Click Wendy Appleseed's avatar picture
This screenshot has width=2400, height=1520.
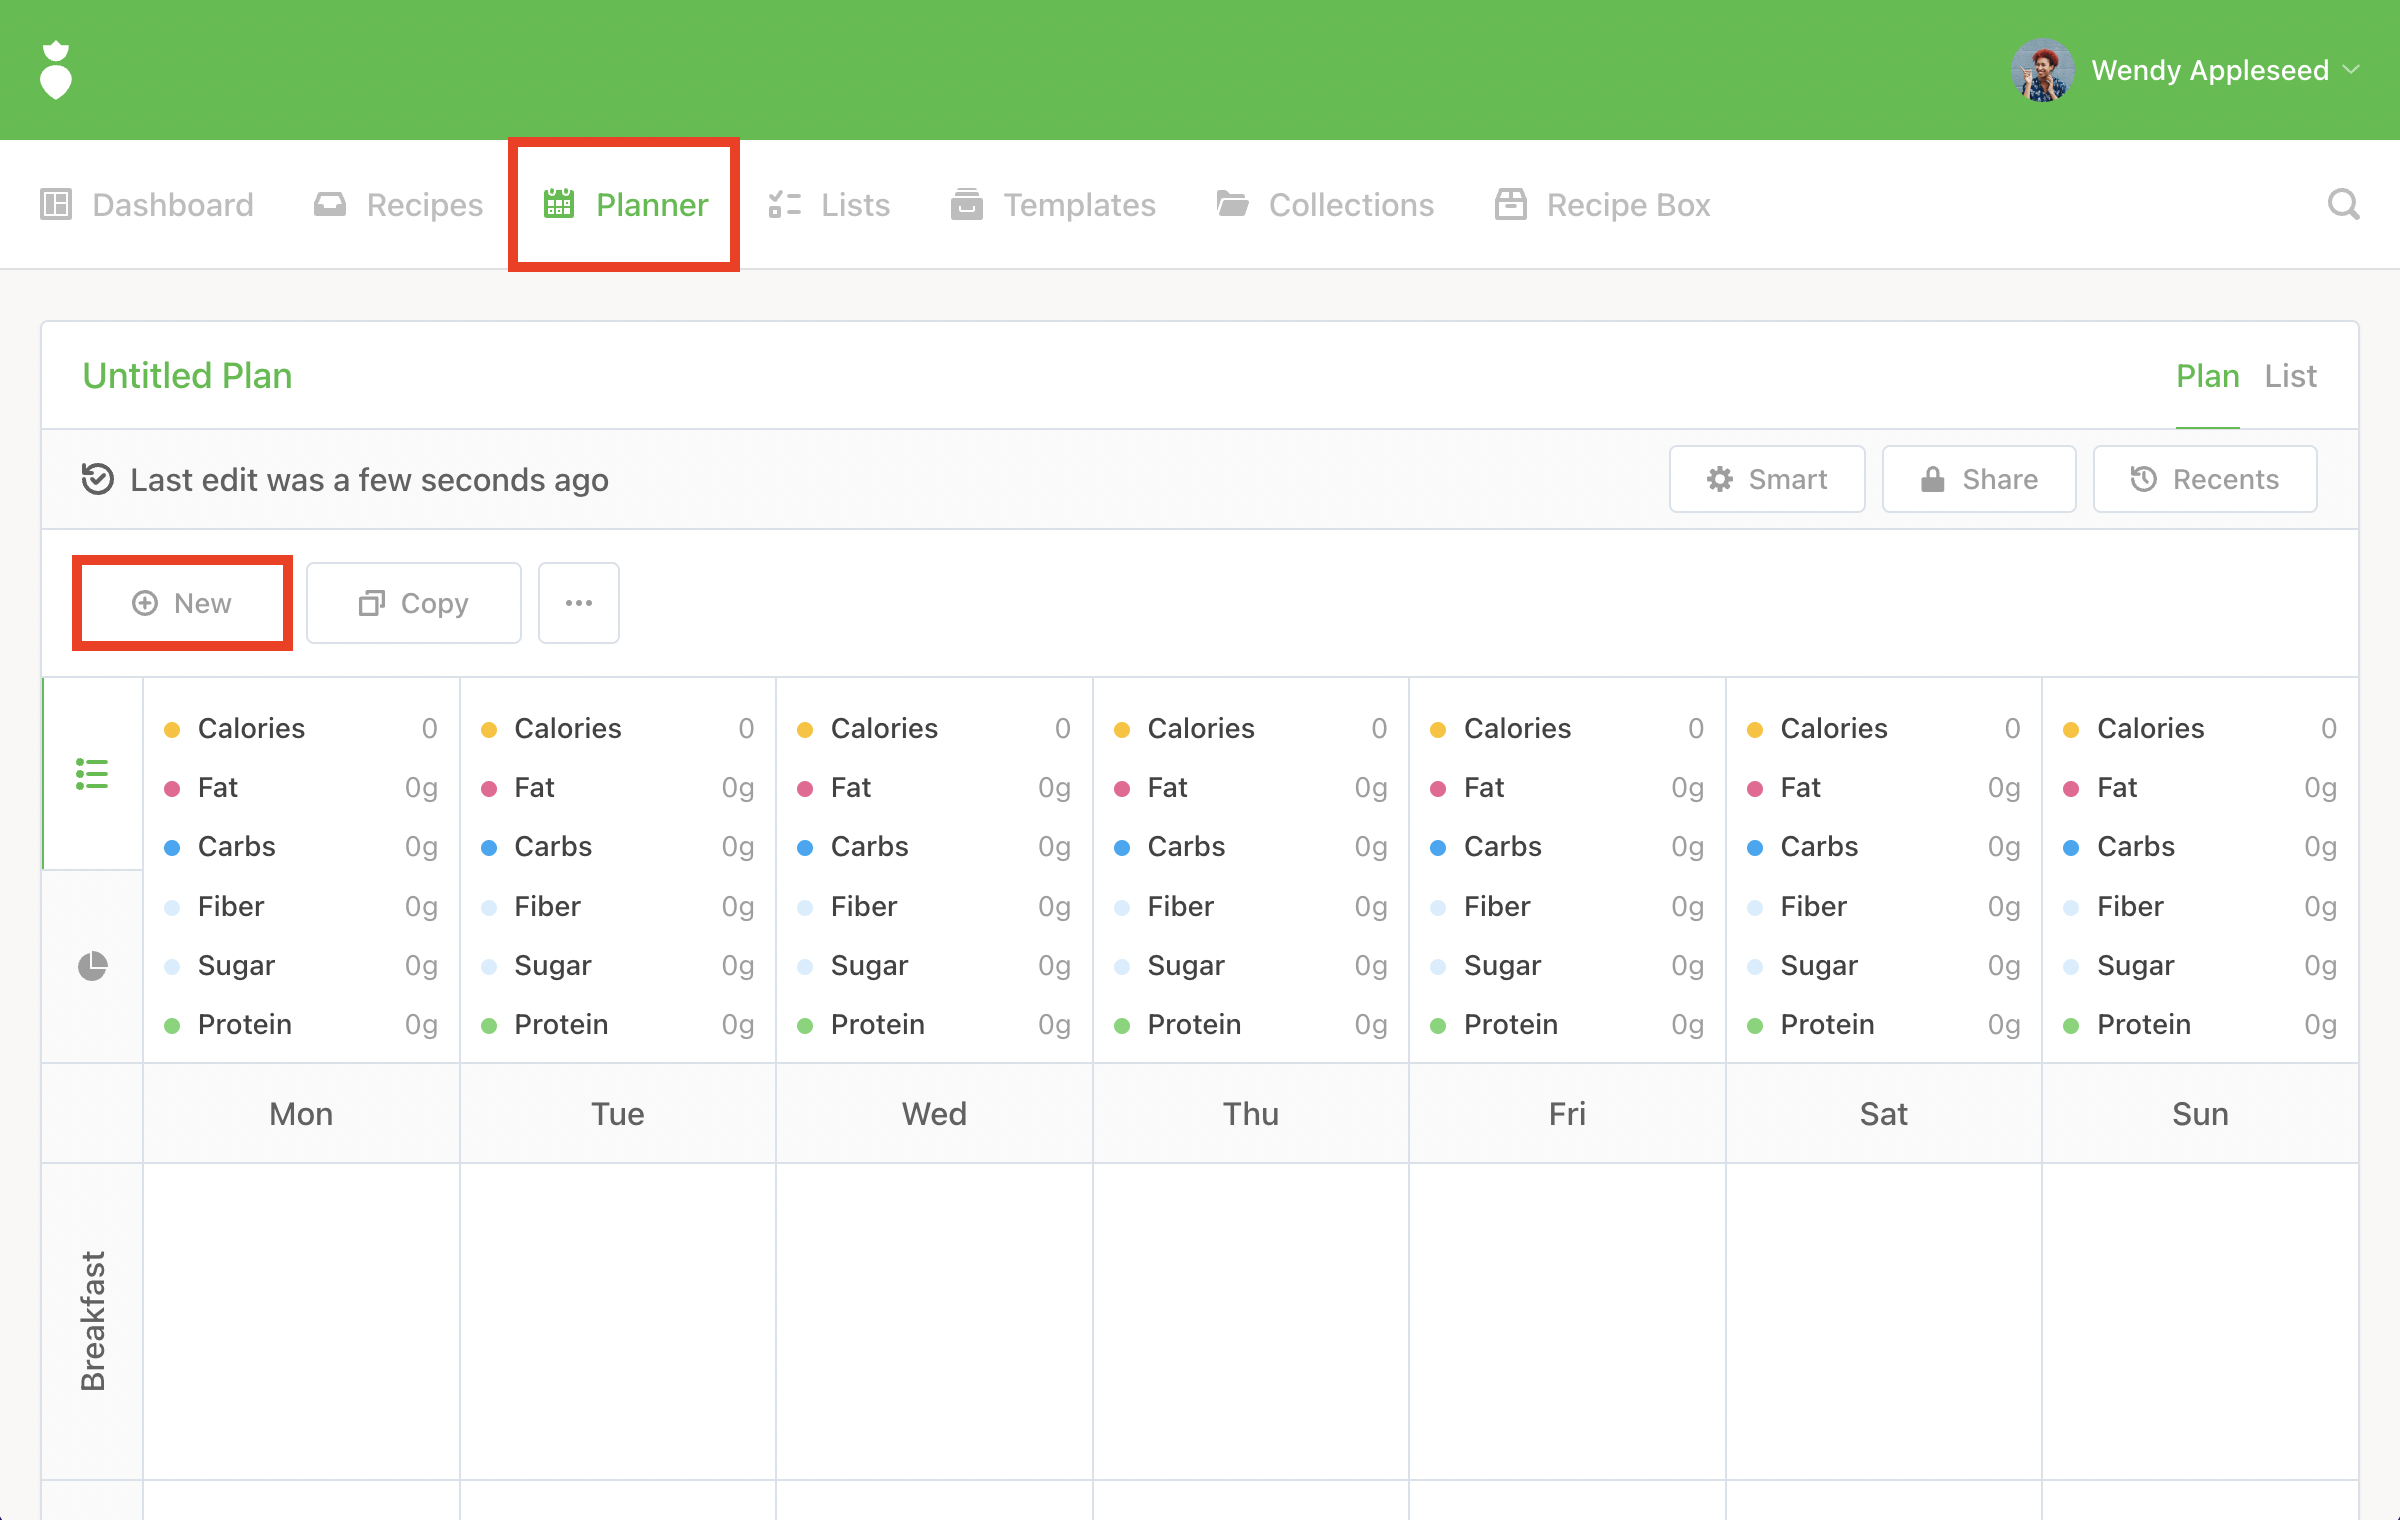[x=2042, y=70]
